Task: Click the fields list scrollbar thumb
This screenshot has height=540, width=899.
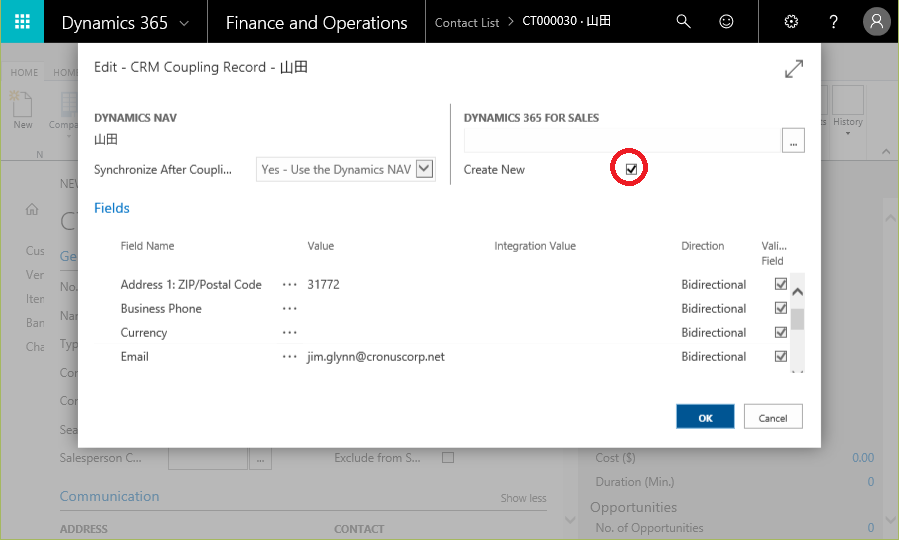Action: pyautogui.click(x=797, y=319)
